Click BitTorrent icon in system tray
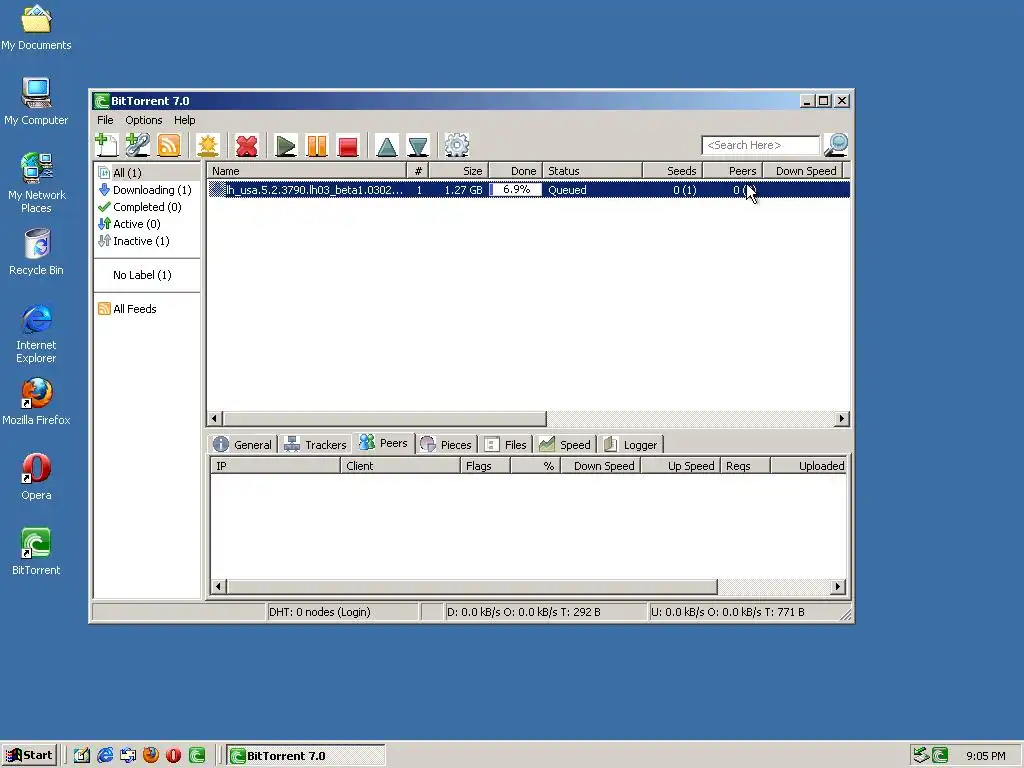 click(x=940, y=756)
